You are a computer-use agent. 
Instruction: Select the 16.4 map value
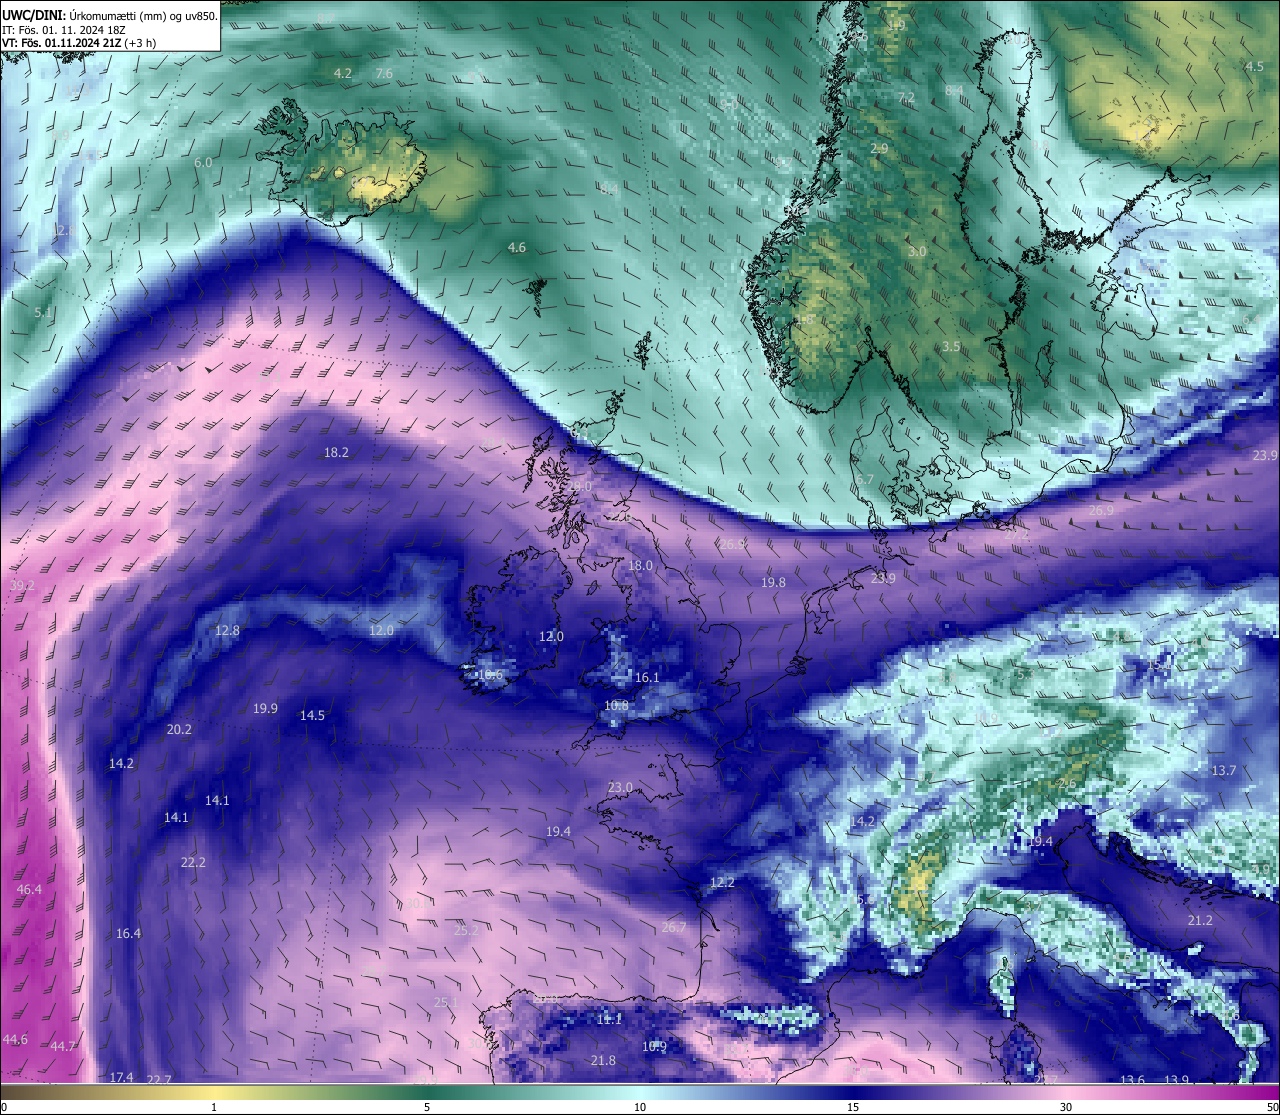tap(128, 933)
